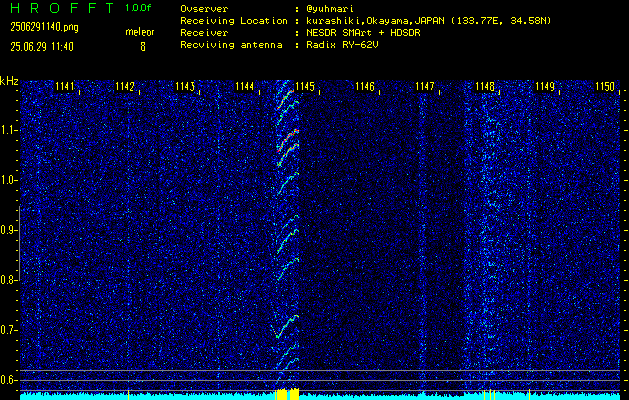Click time marker 1142
Viewport: 629px width, 400px height.
[124, 87]
